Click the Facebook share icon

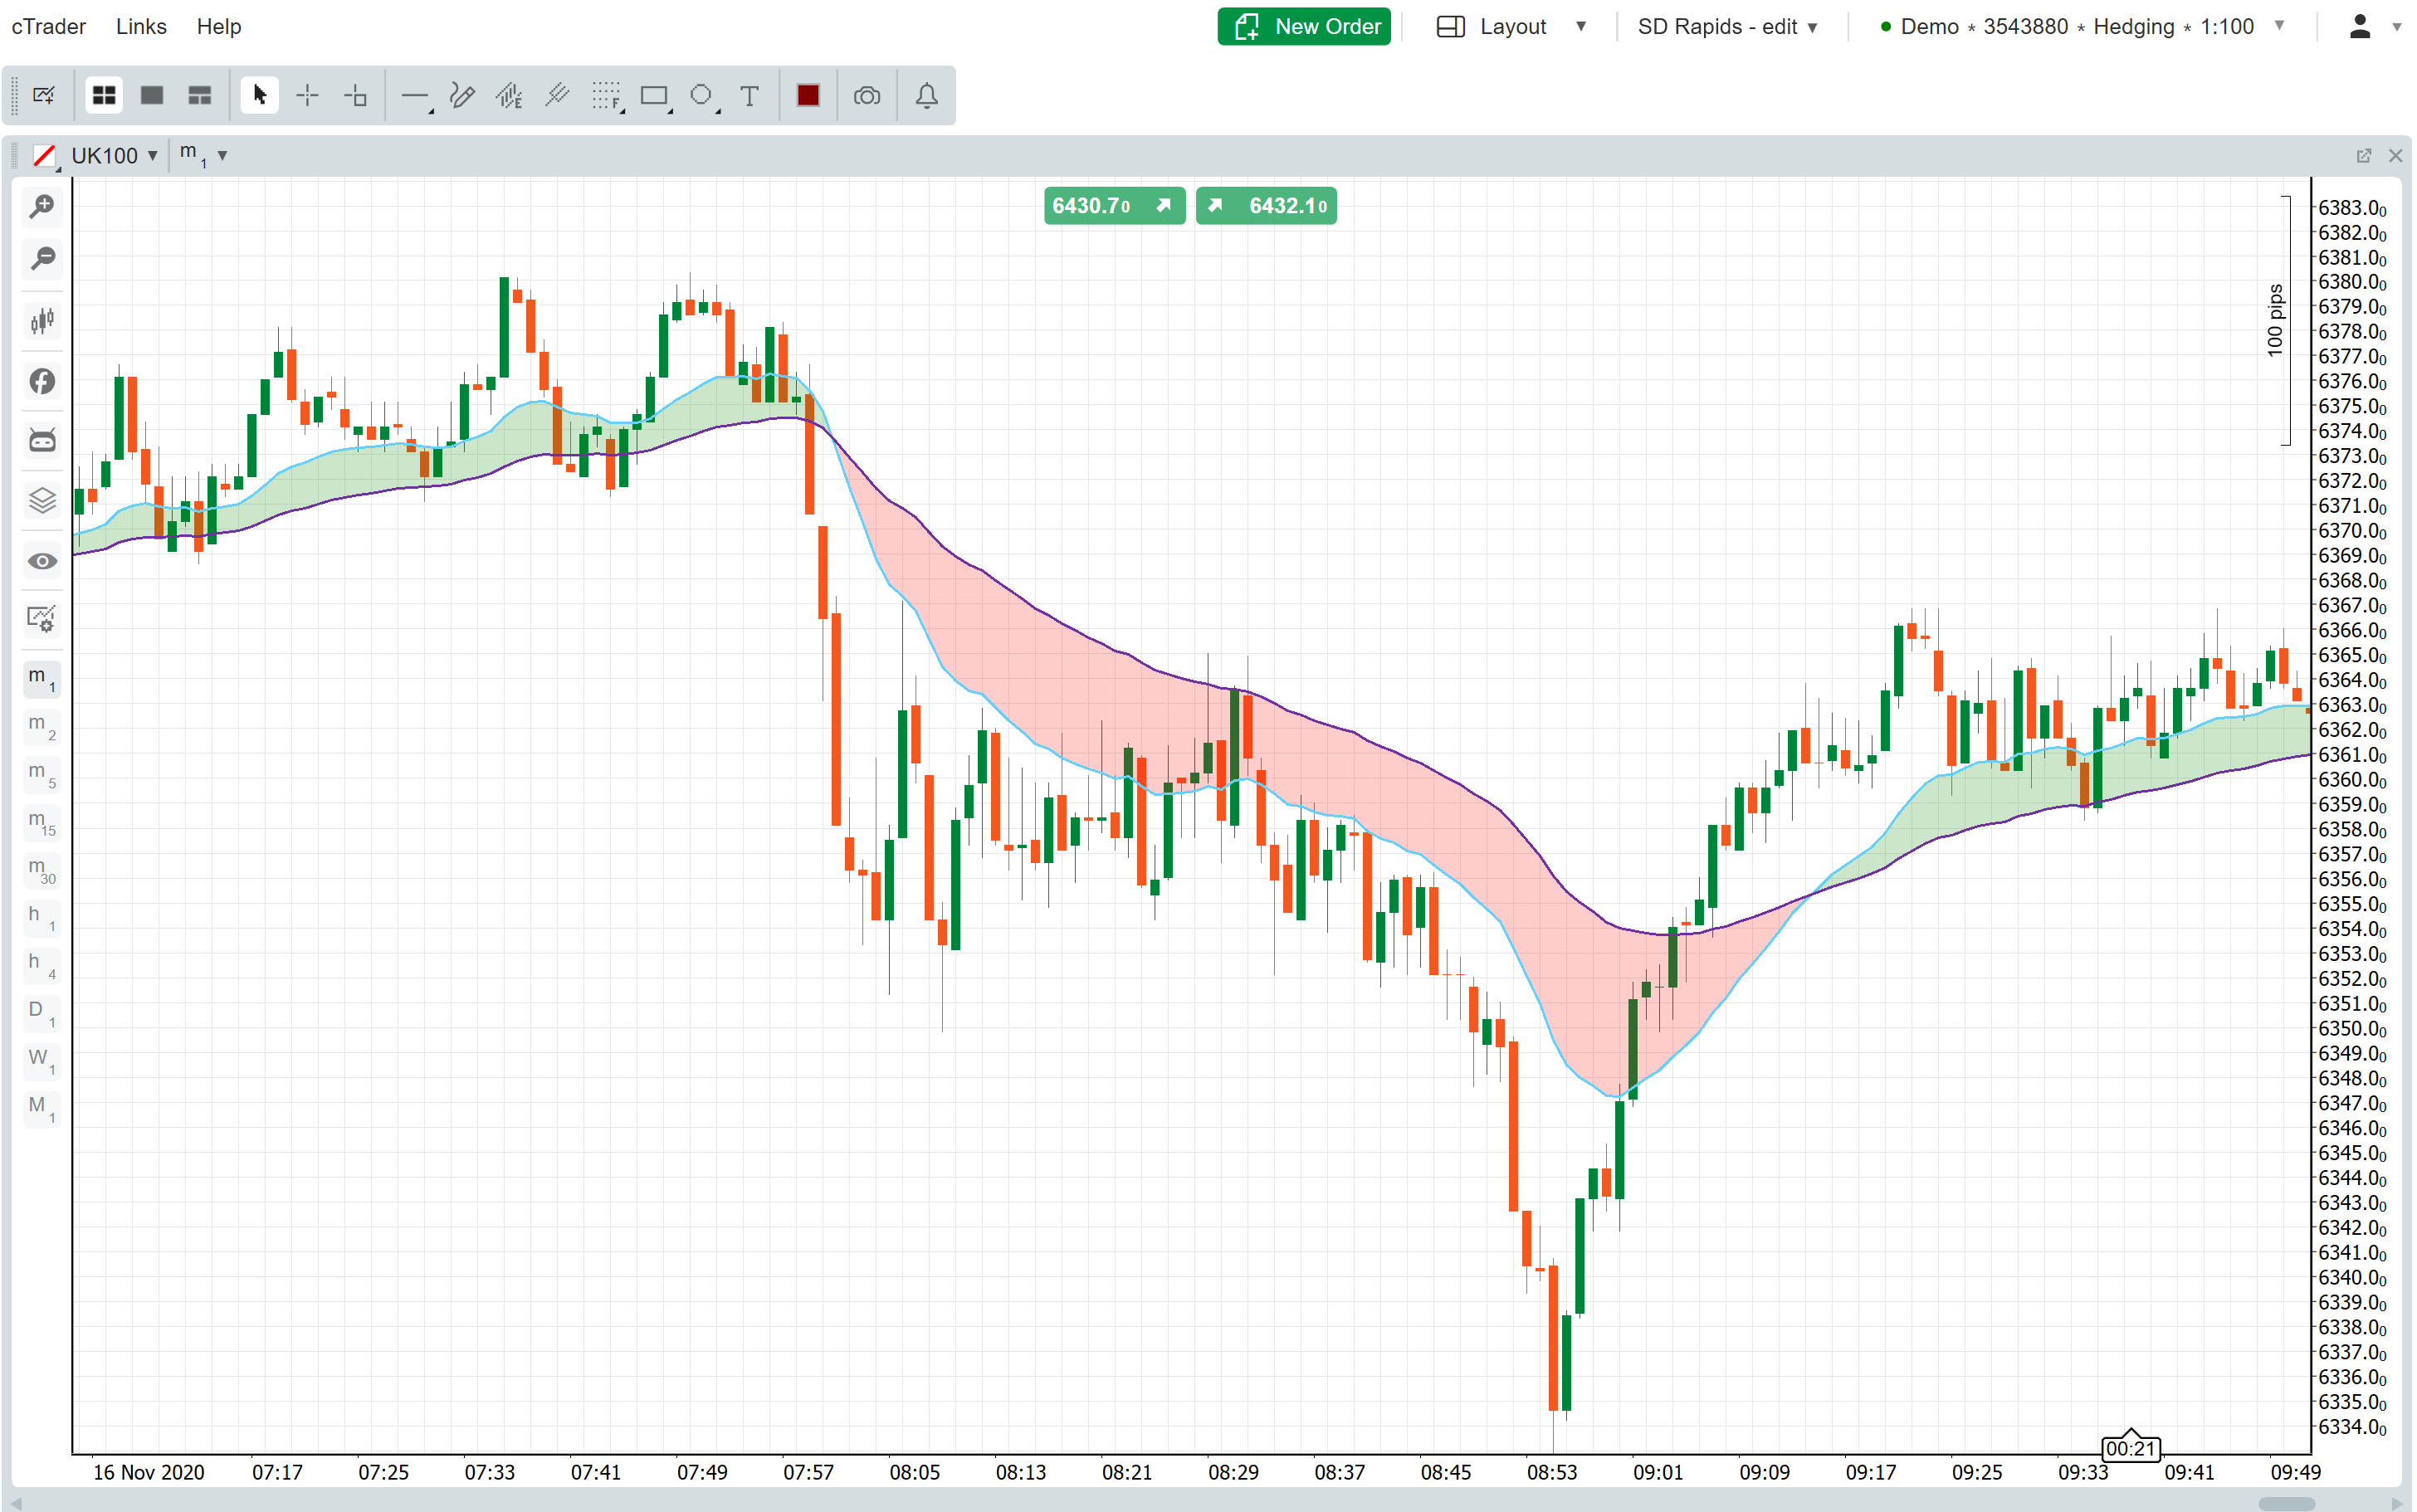[42, 381]
